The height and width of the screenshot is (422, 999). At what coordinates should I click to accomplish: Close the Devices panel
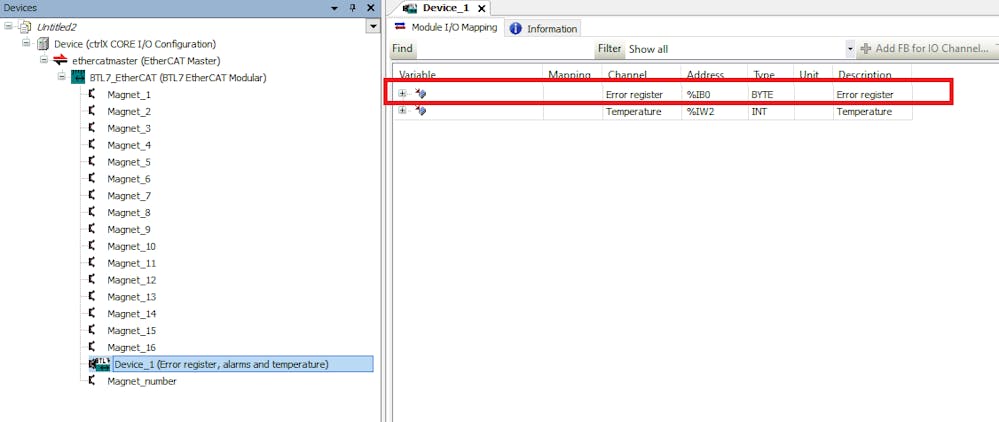pos(370,8)
